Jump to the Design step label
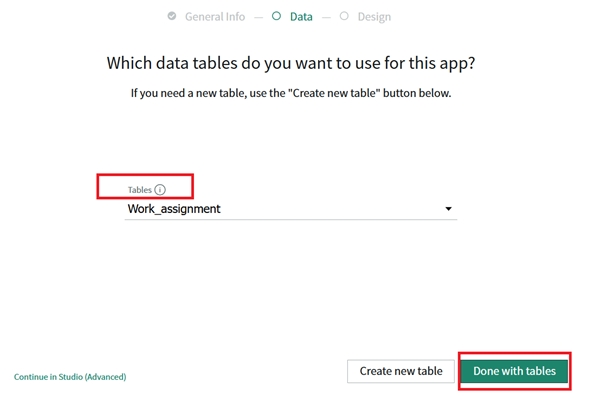This screenshot has width=602, height=408. (374, 16)
